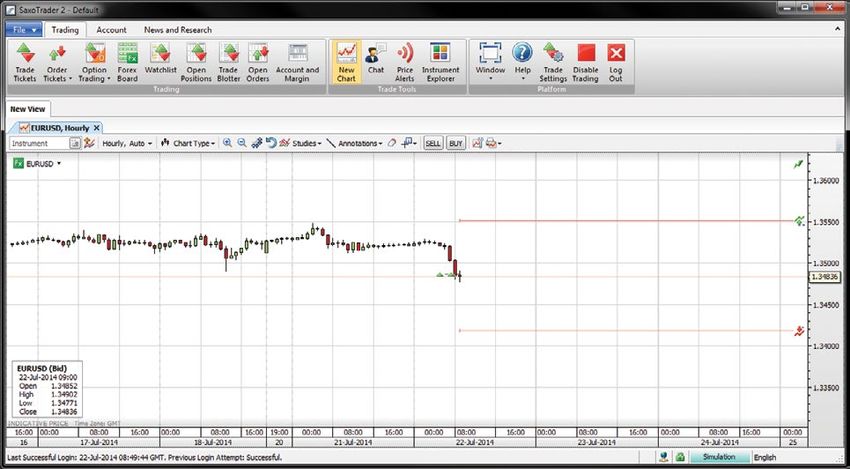Click the user connection icon in status bar
The image size is (850, 469).
pos(664,457)
